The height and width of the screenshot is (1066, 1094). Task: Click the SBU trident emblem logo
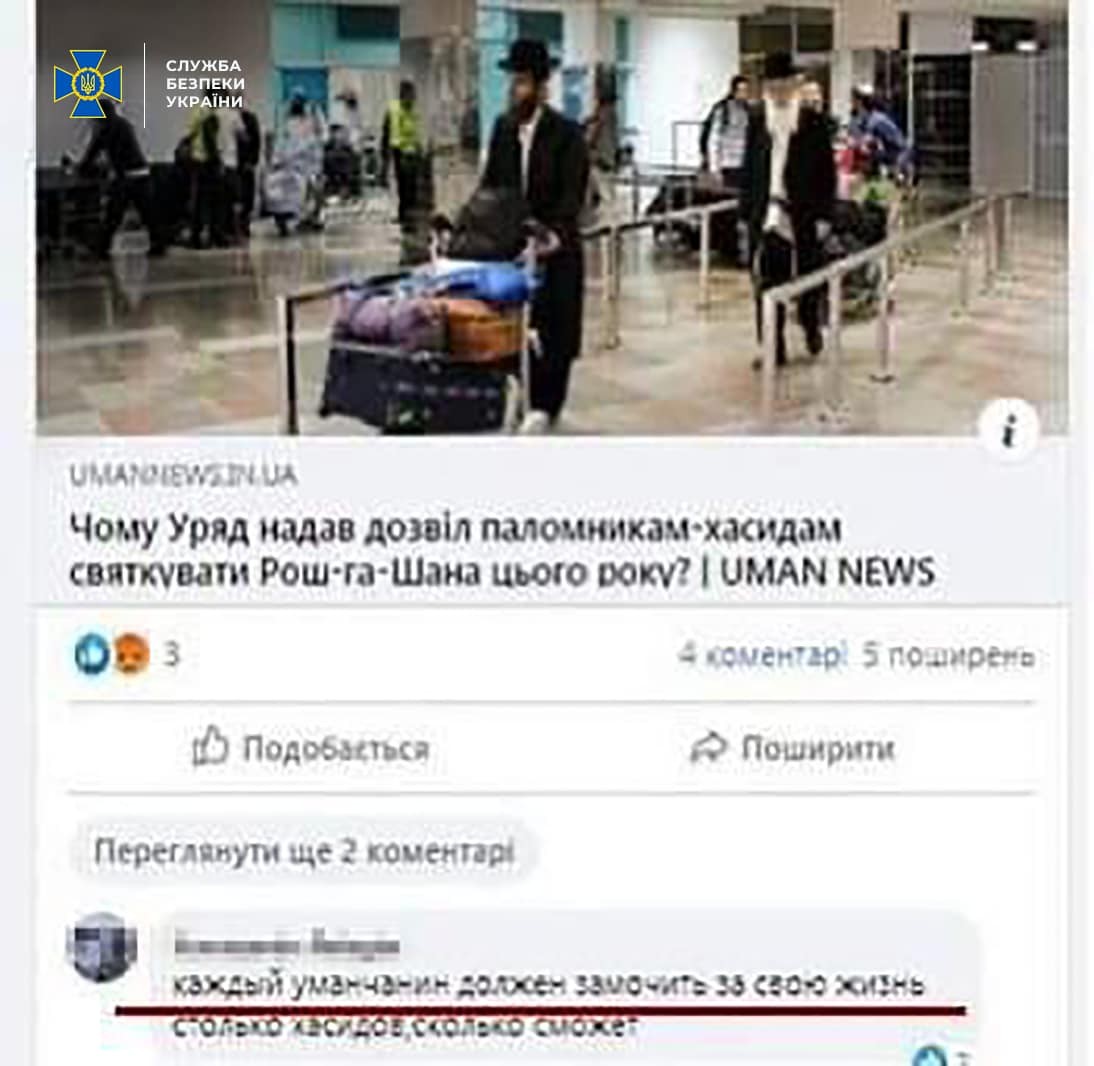point(88,84)
